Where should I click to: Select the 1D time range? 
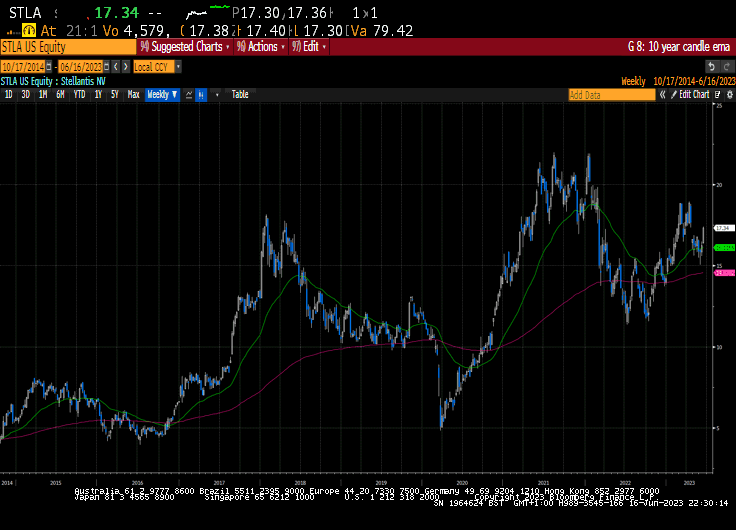click(8, 94)
